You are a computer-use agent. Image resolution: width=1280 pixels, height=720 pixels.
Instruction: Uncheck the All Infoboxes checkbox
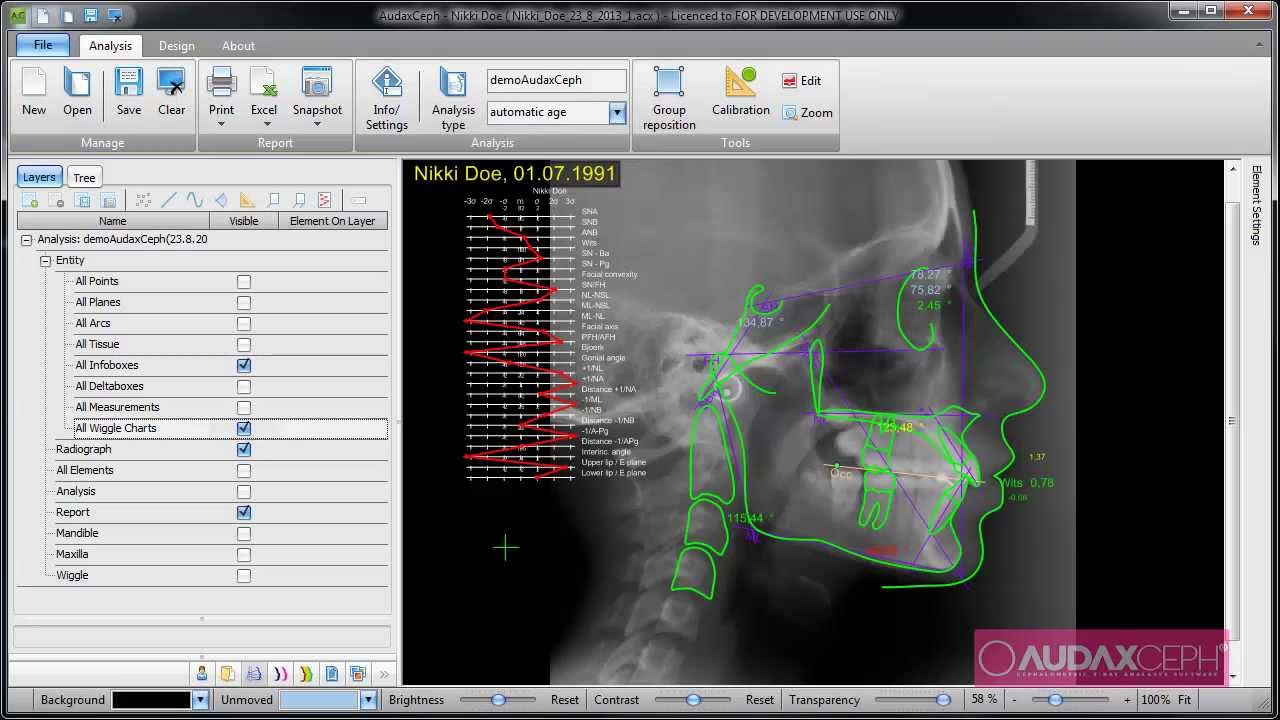click(x=244, y=366)
